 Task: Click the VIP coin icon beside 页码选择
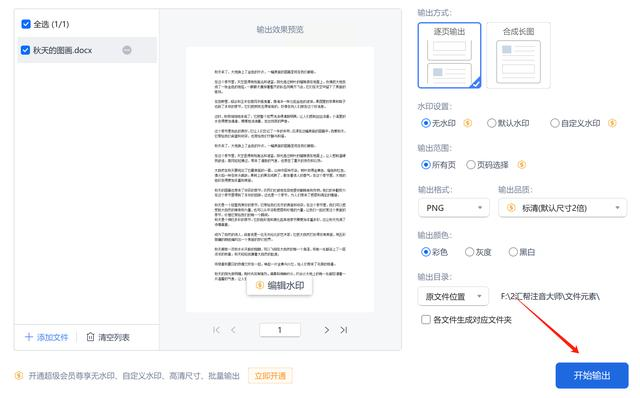[522, 165]
